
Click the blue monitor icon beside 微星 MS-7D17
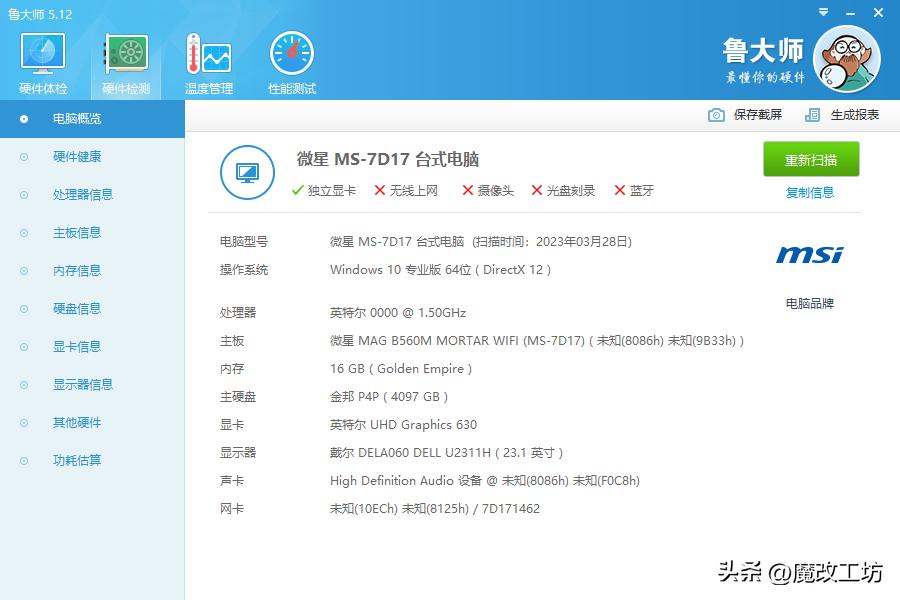click(247, 172)
